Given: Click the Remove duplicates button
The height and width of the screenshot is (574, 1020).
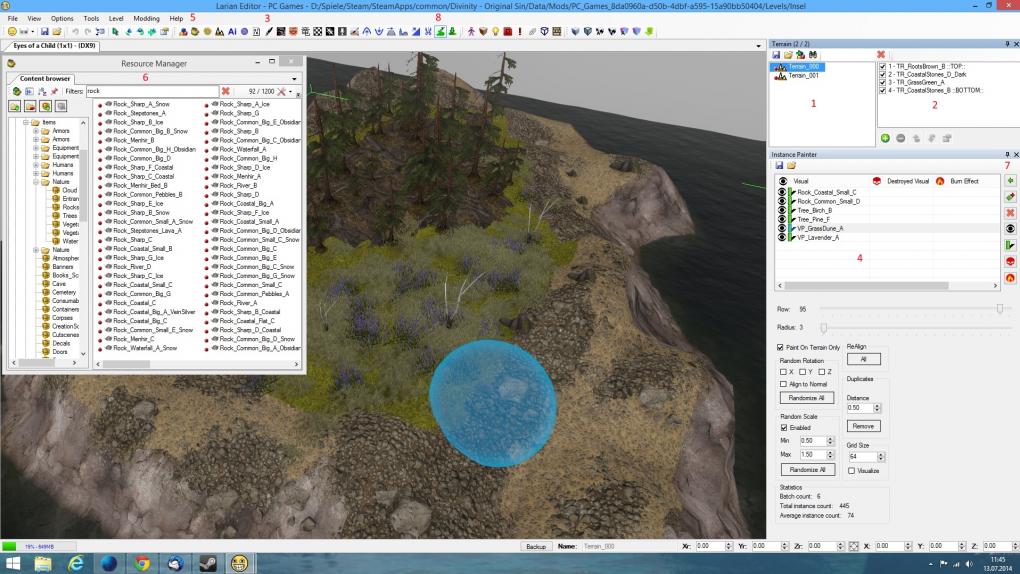Looking at the screenshot, I should coord(863,426).
